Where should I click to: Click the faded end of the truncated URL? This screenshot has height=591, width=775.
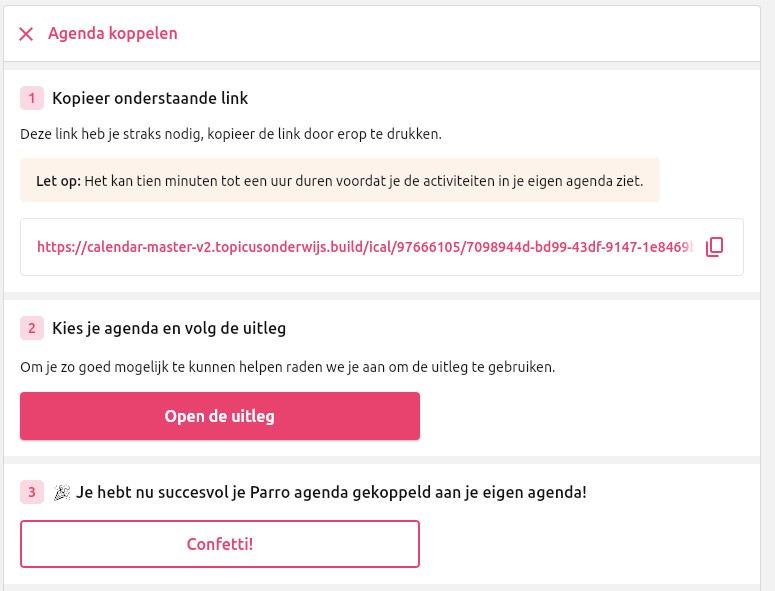point(685,247)
